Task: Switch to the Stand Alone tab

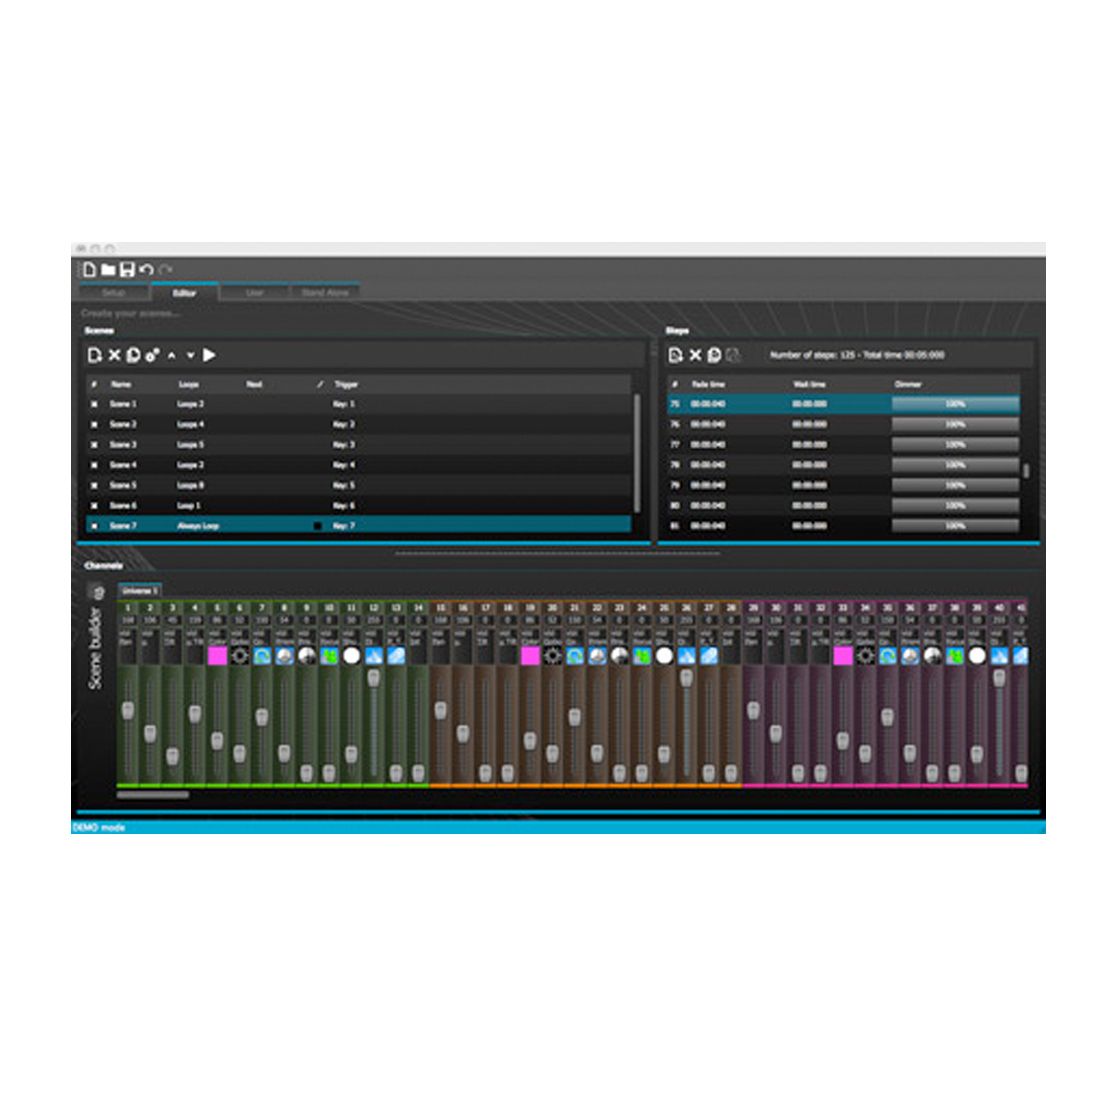Action: point(325,293)
